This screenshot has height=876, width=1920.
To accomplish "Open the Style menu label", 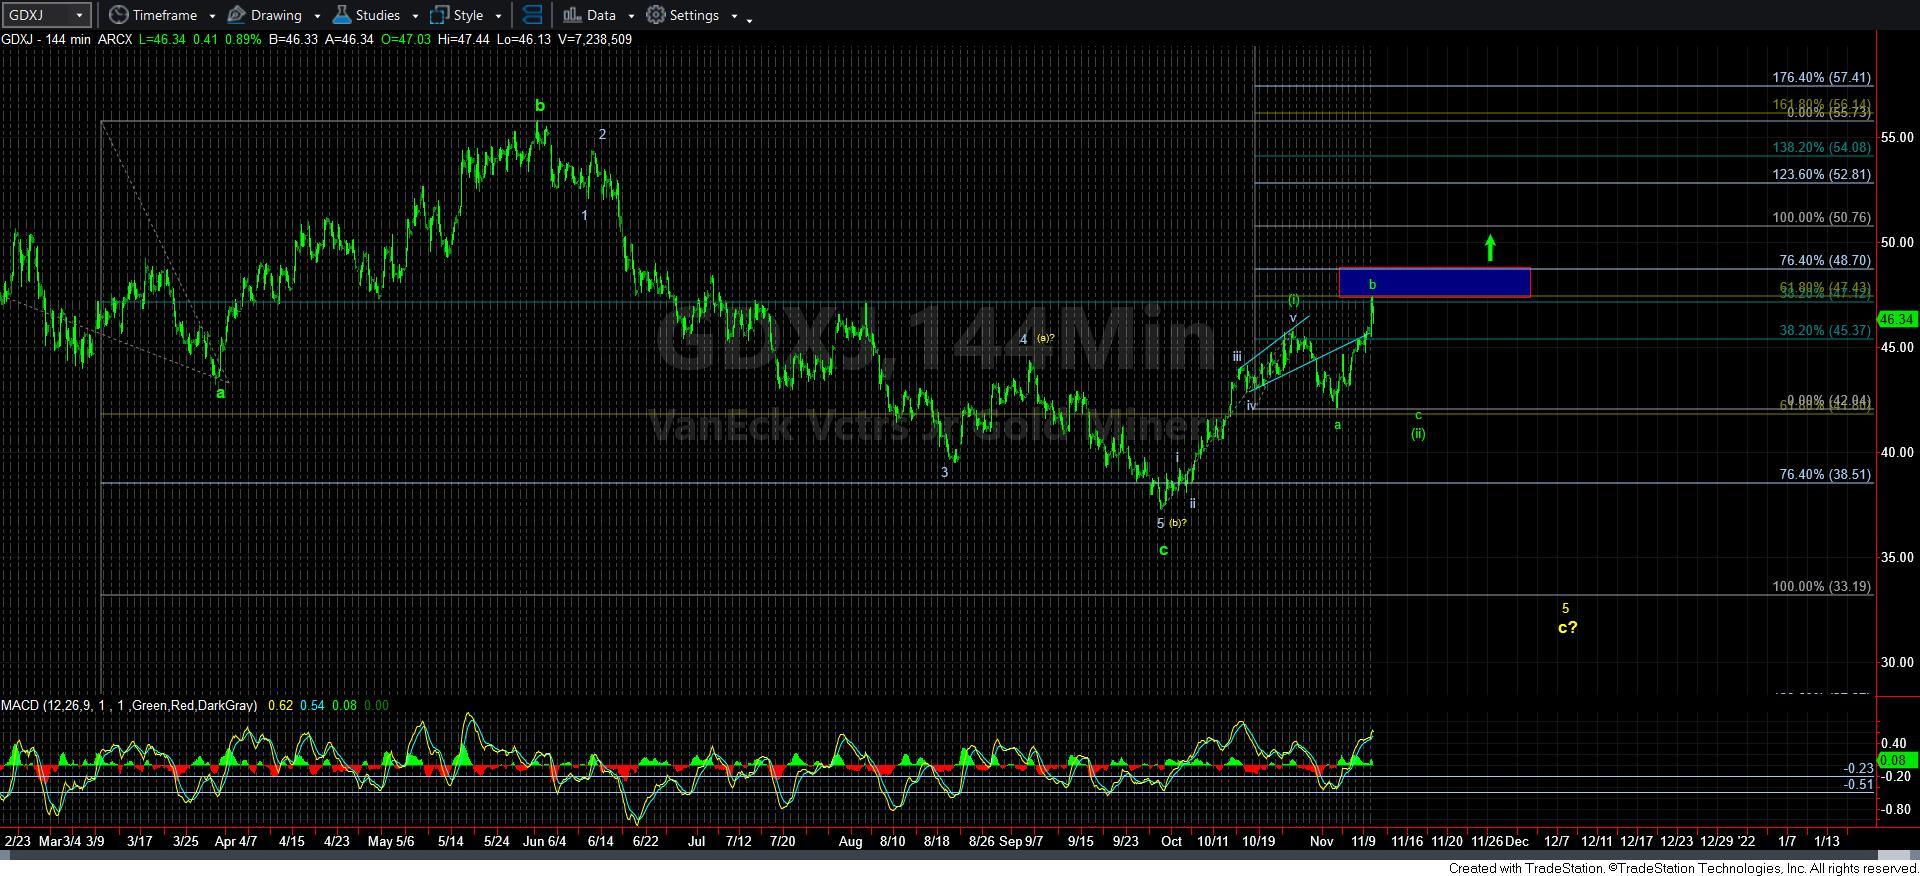I will click(468, 15).
